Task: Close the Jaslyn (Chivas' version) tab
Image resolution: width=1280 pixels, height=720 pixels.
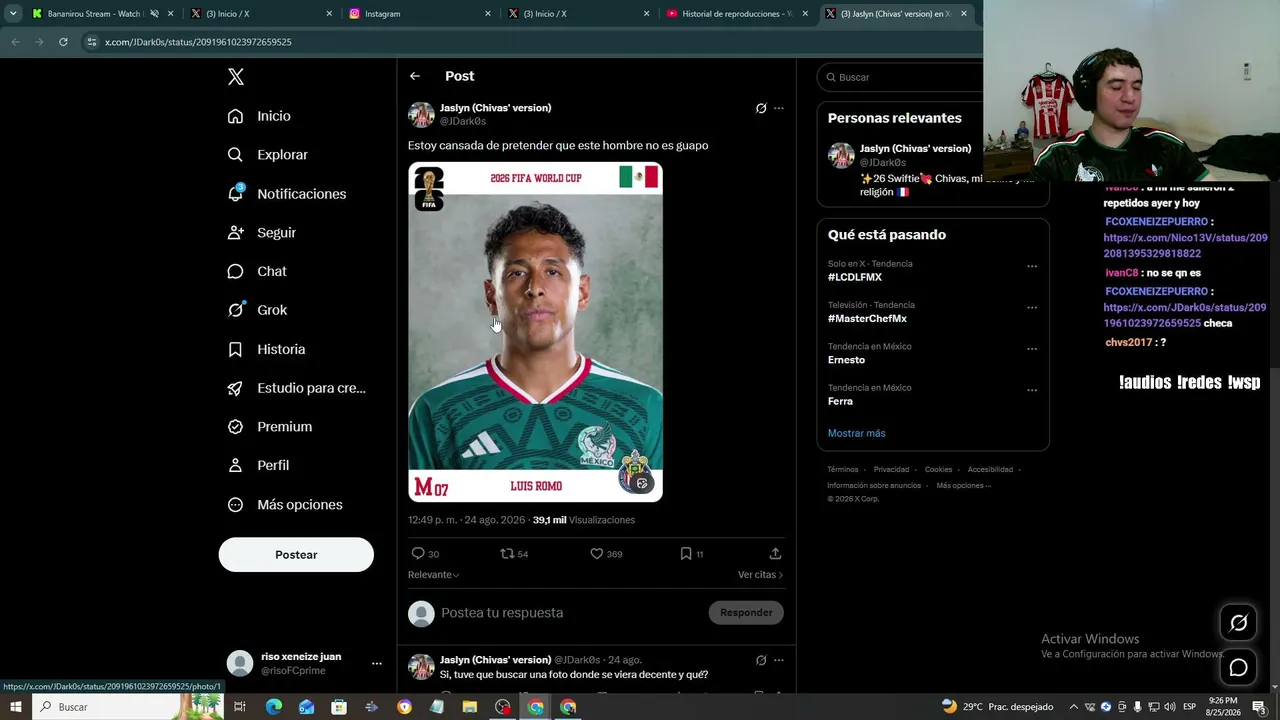Action: pyautogui.click(x=964, y=14)
